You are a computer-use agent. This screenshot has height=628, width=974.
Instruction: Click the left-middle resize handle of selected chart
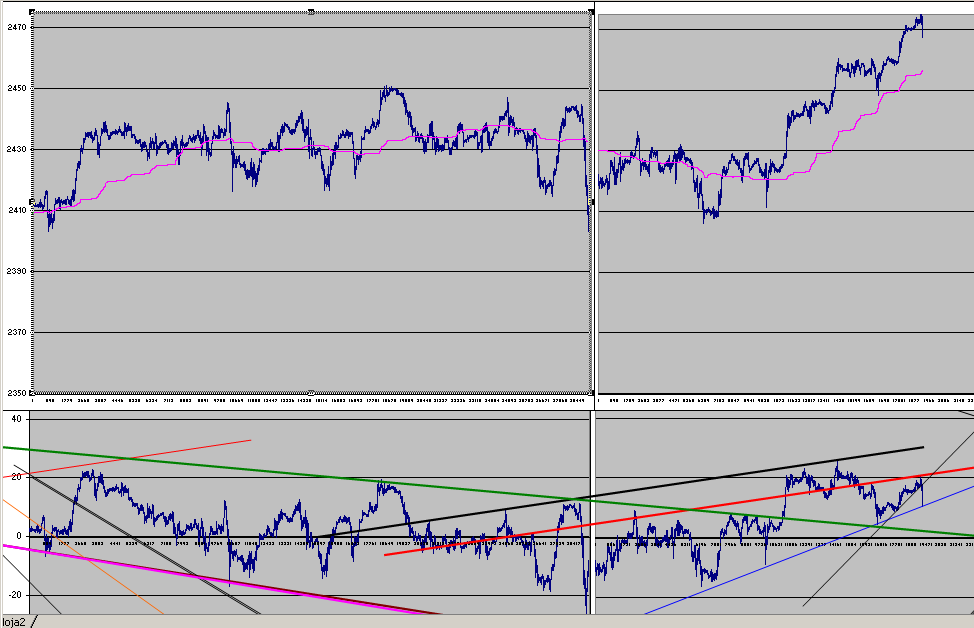point(32,202)
